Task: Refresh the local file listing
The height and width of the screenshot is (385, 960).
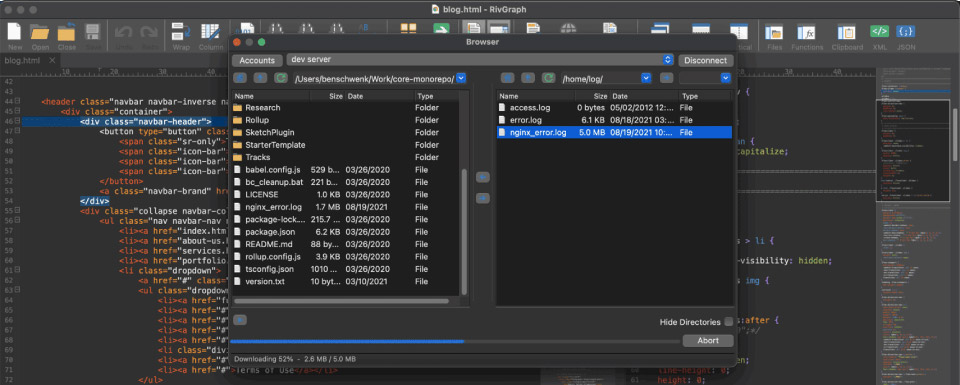Action: click(x=281, y=78)
